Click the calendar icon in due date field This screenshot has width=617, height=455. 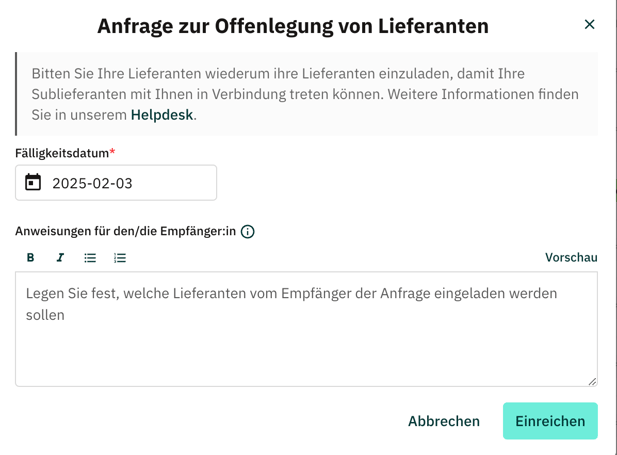(x=33, y=183)
